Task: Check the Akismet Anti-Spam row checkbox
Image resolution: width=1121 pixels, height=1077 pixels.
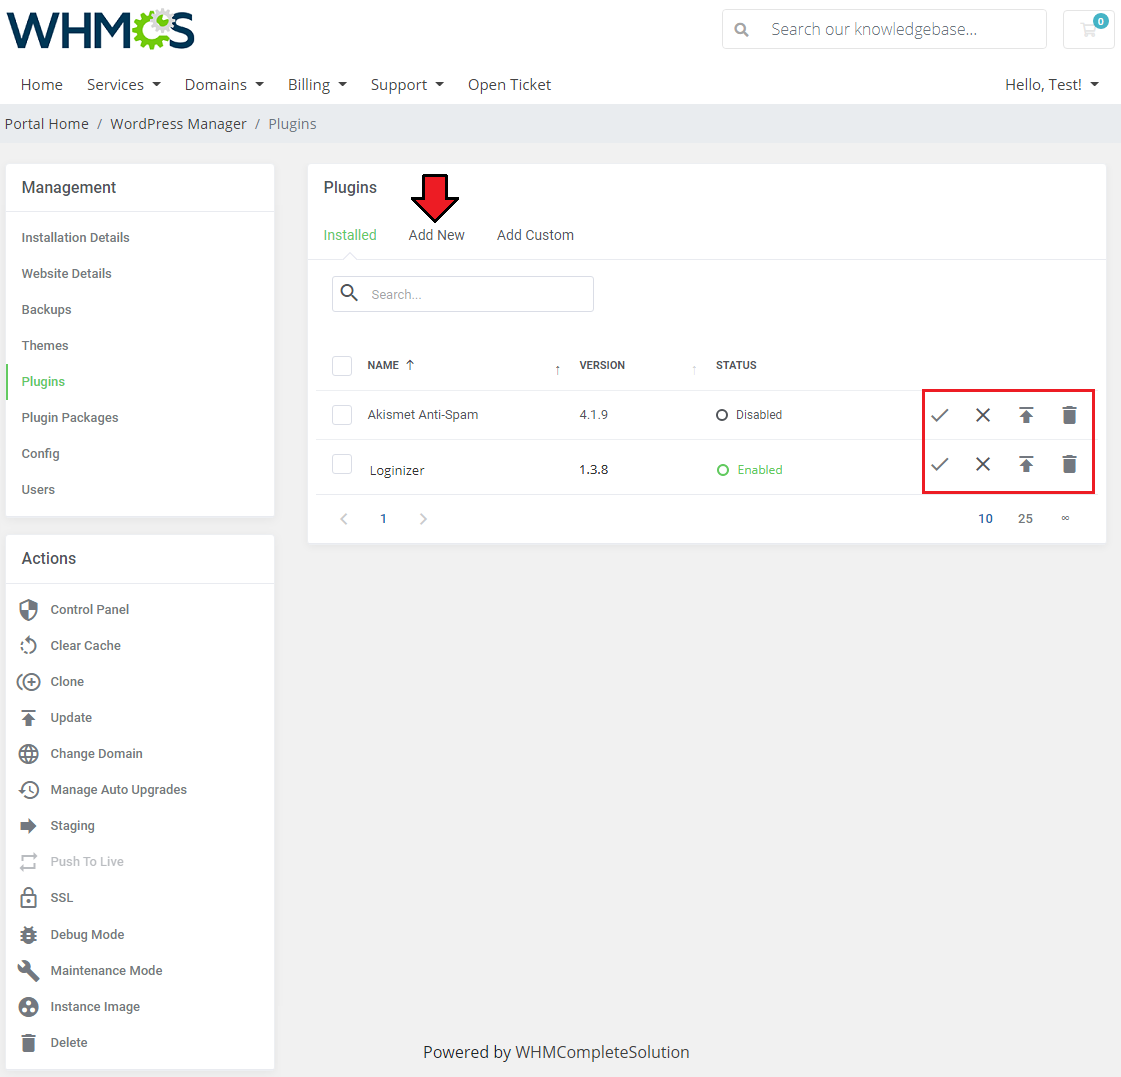Action: click(342, 415)
